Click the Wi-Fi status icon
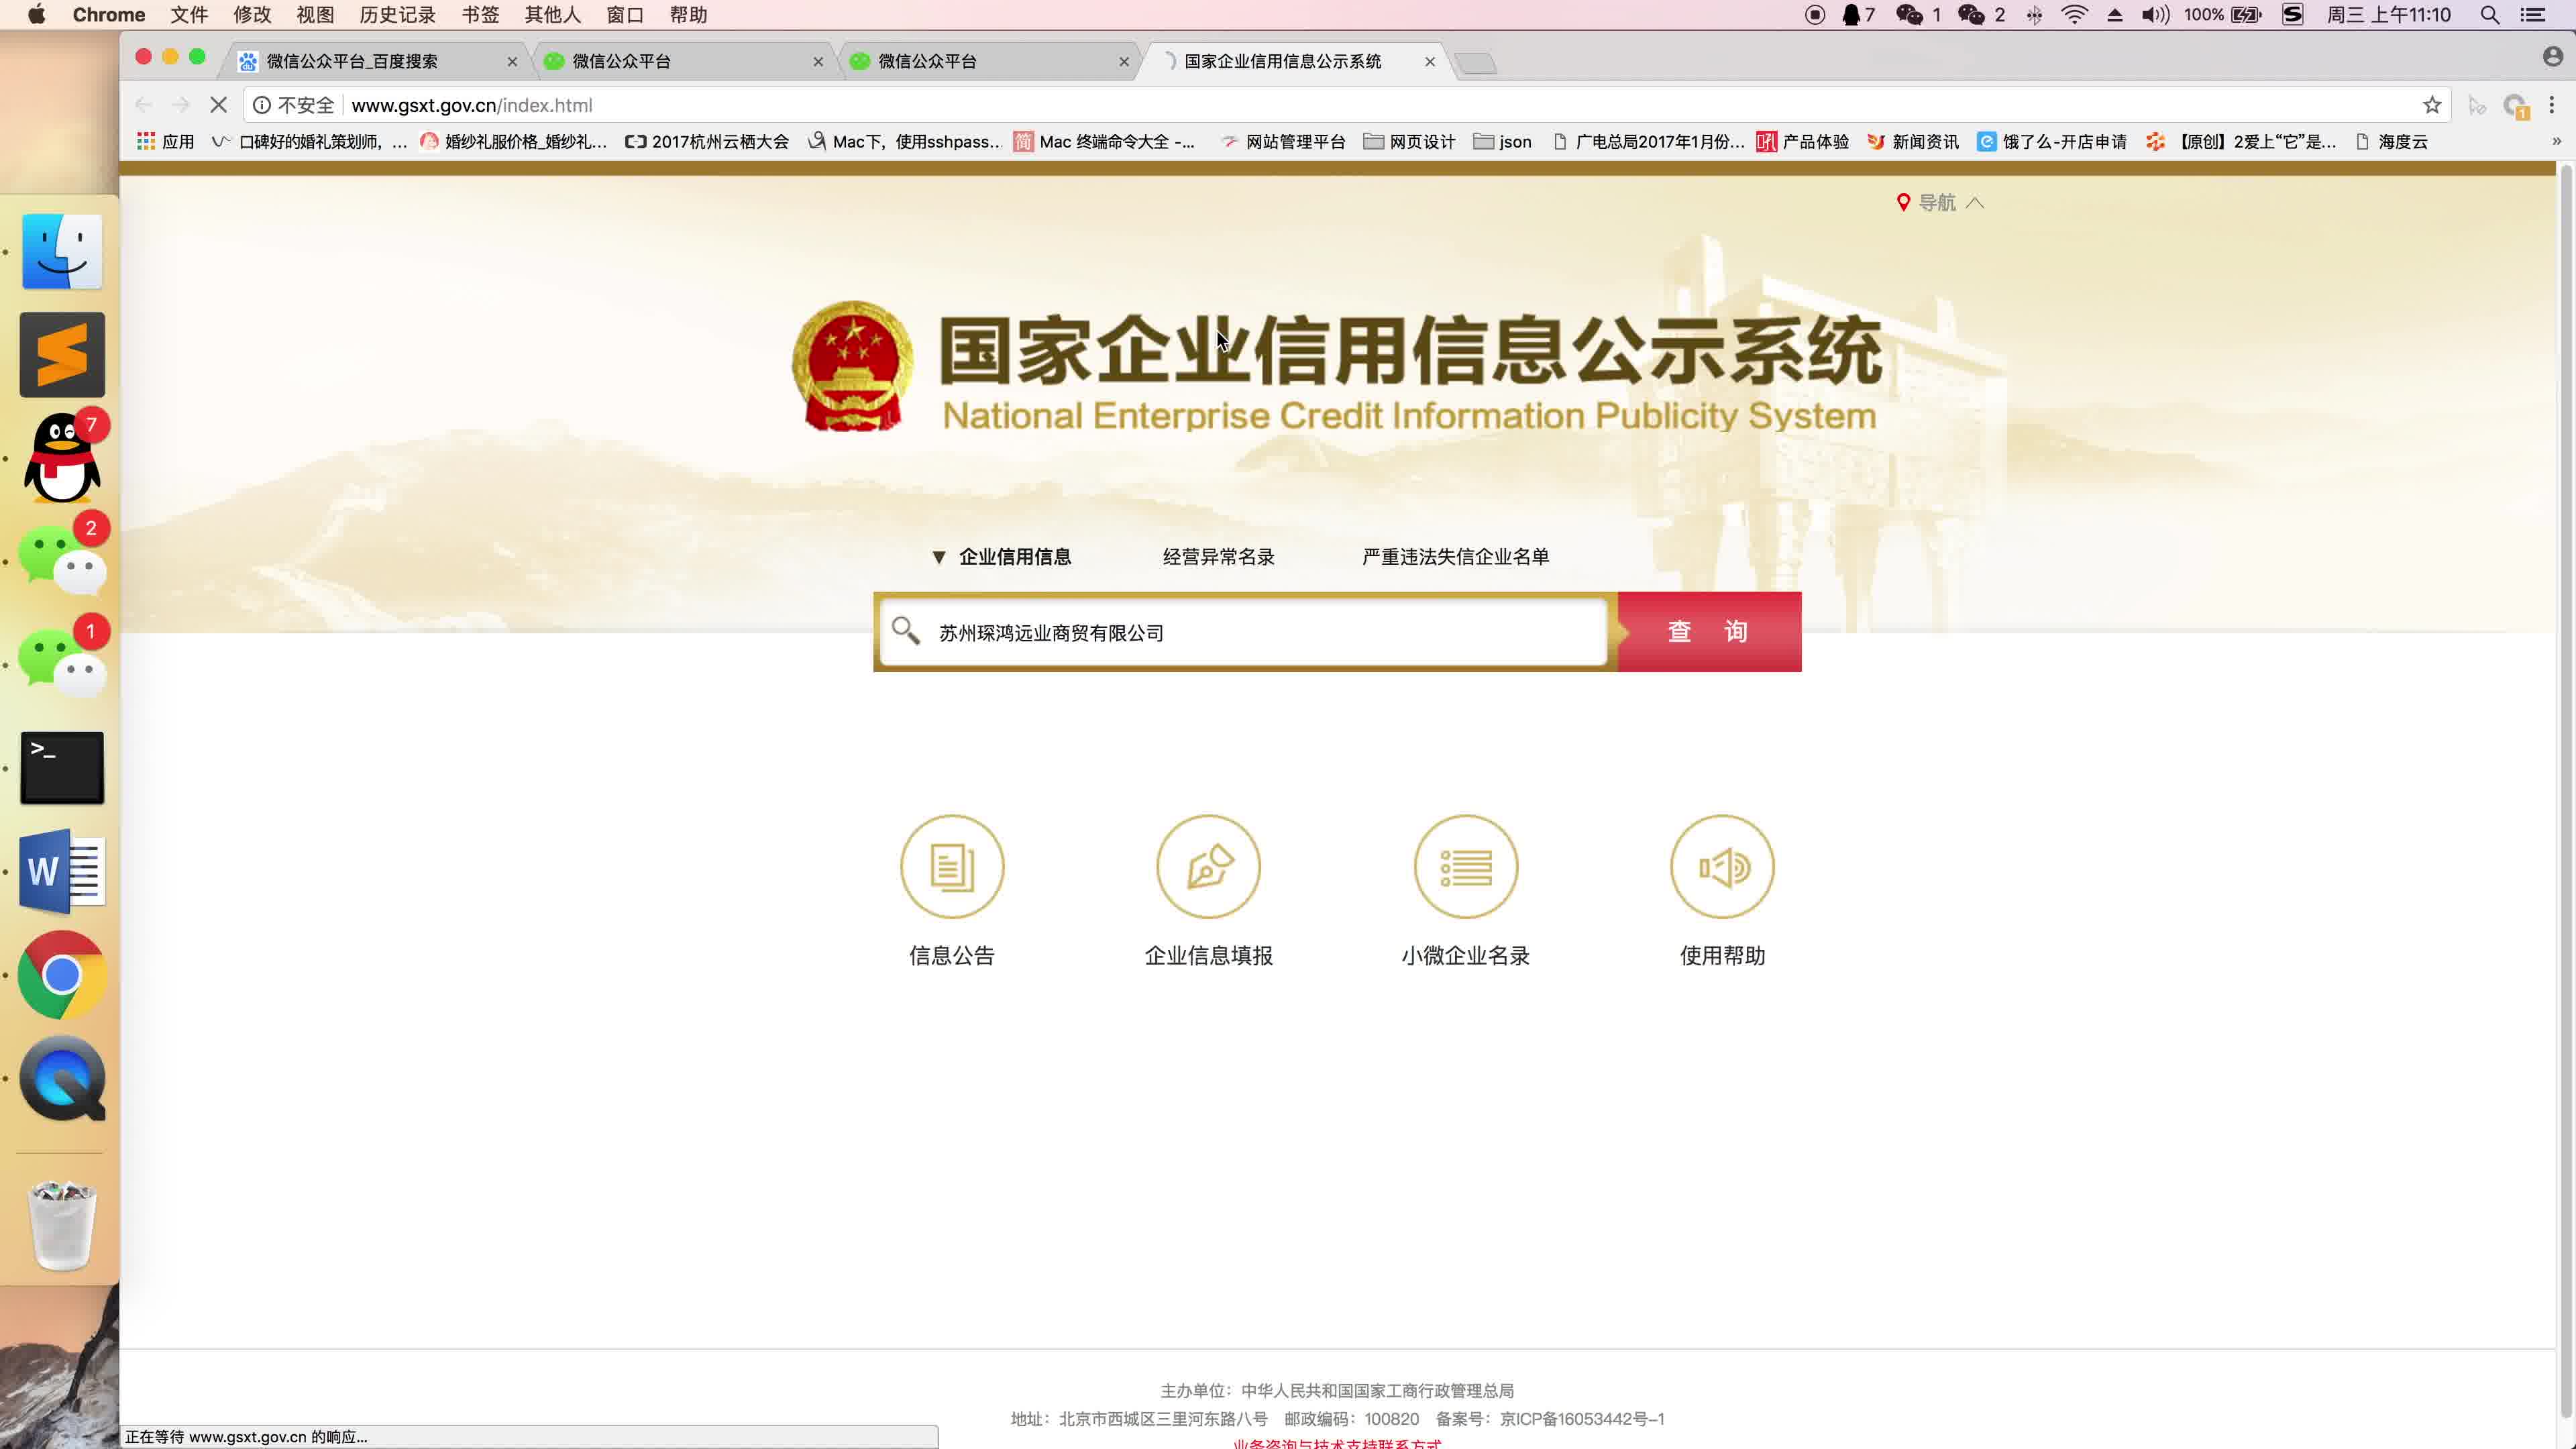 2074,15
